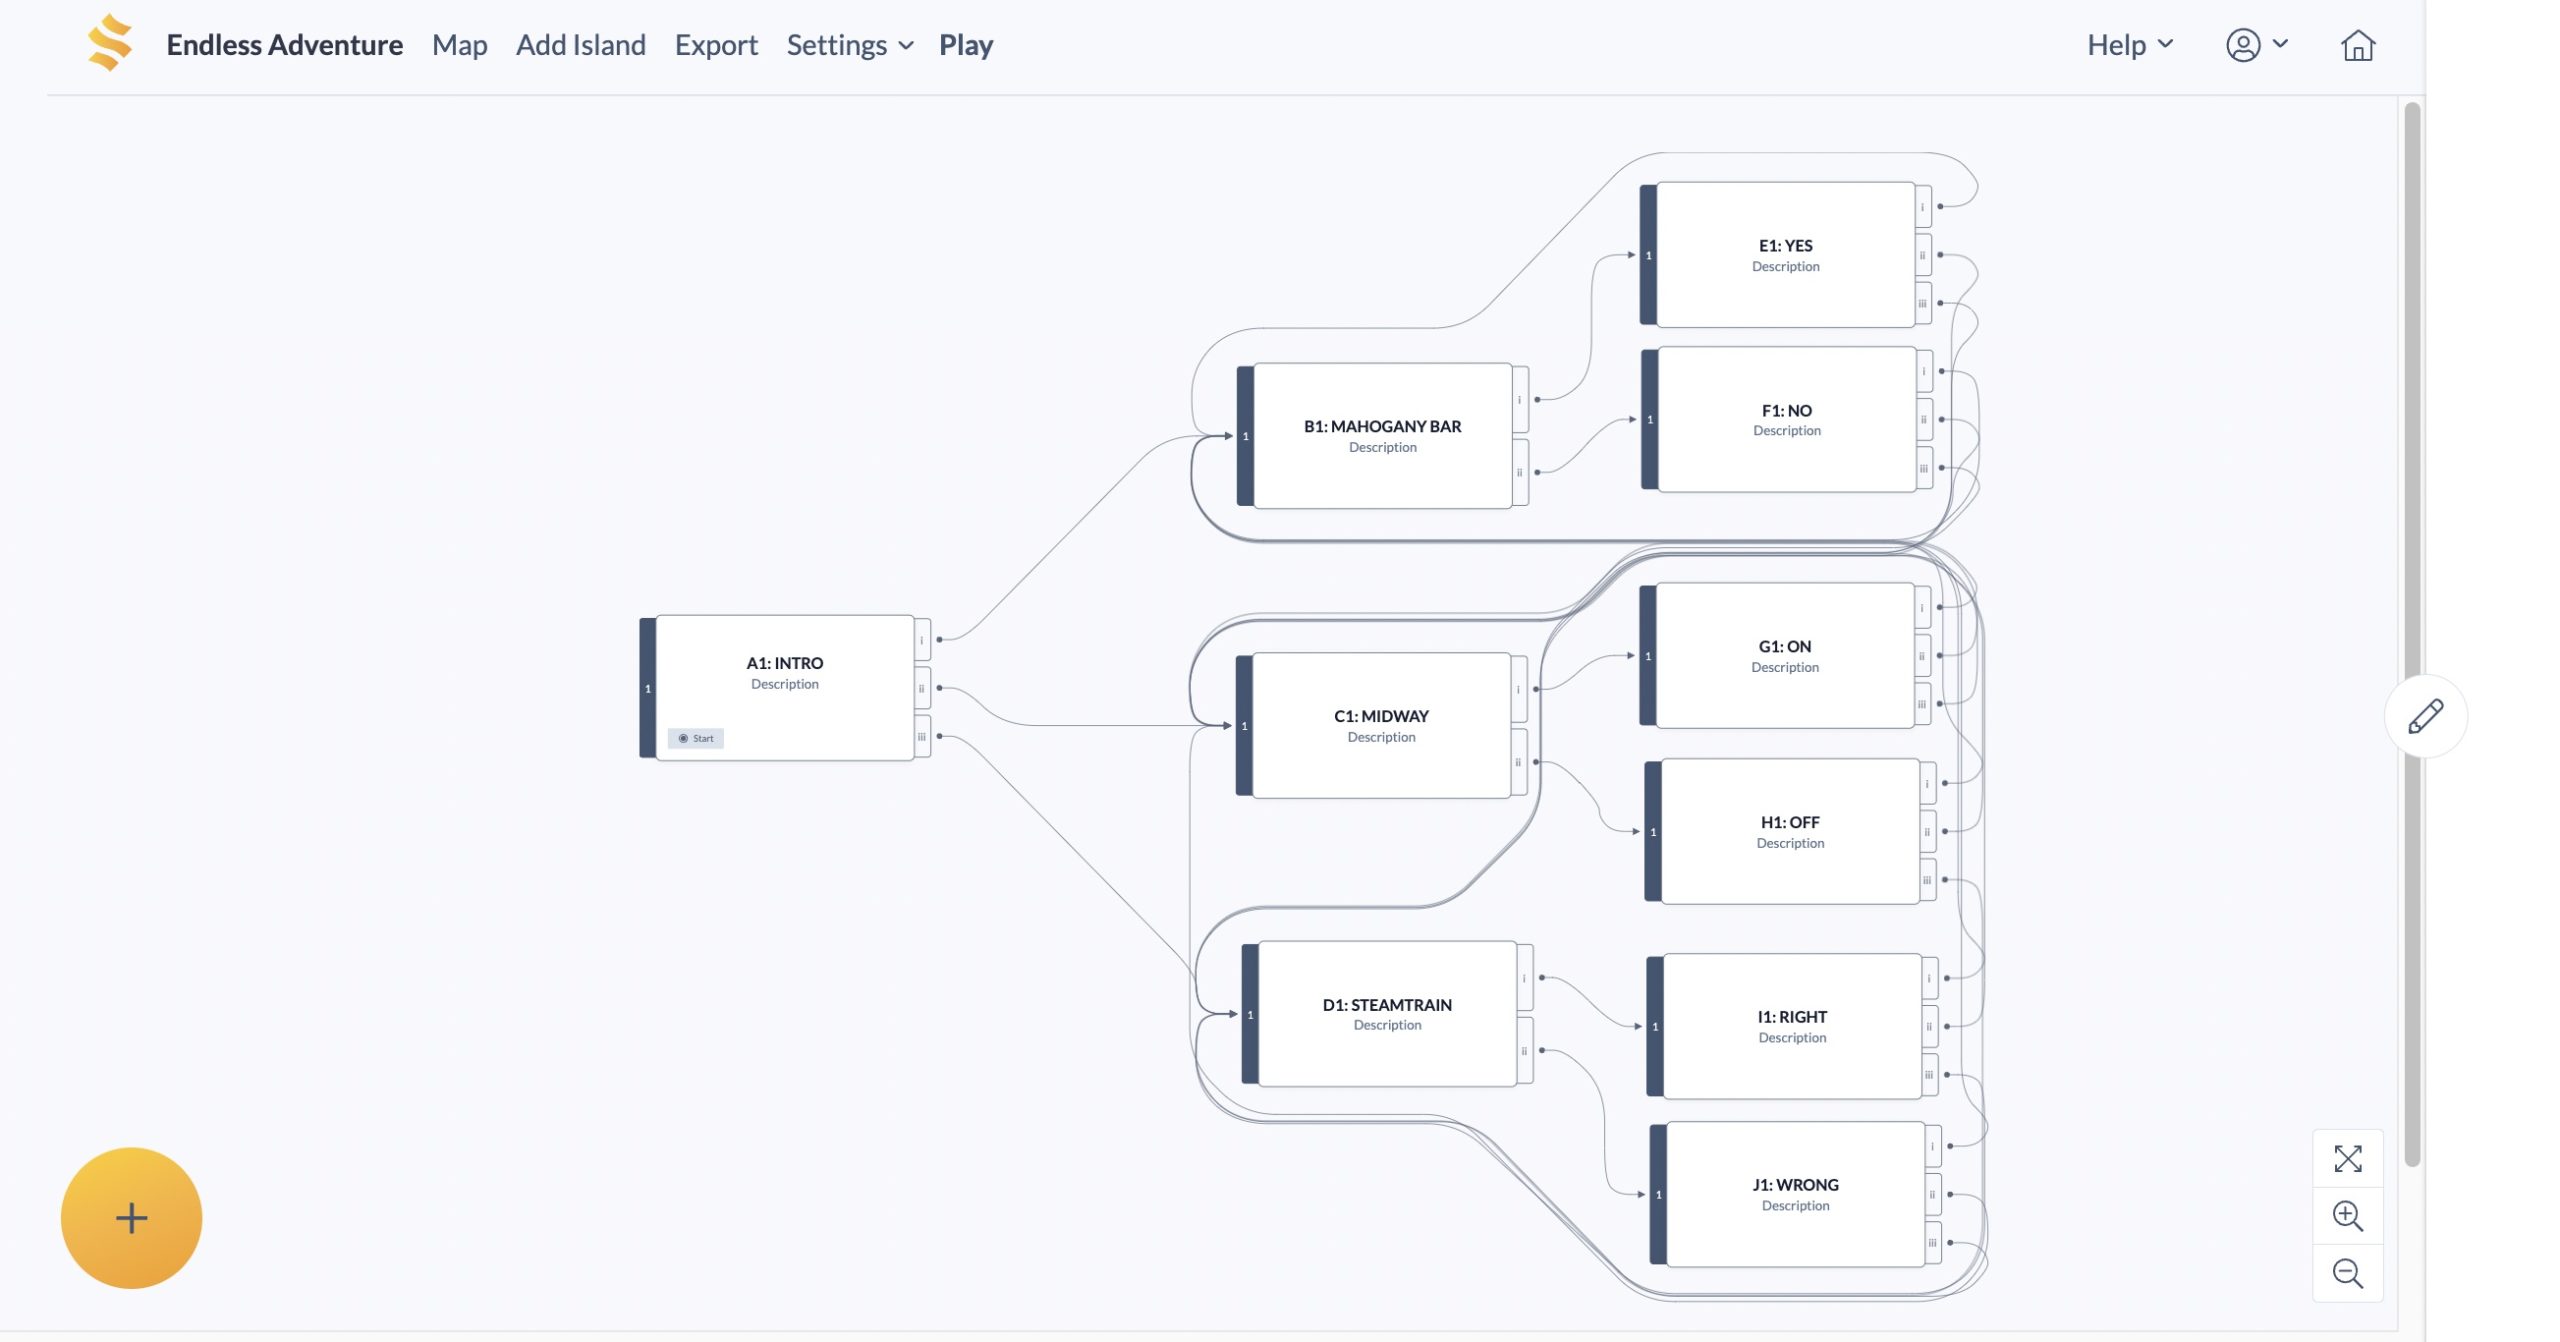Viewport: 2560px width, 1342px height.
Task: Open the Help dropdown menu
Action: point(2129,45)
